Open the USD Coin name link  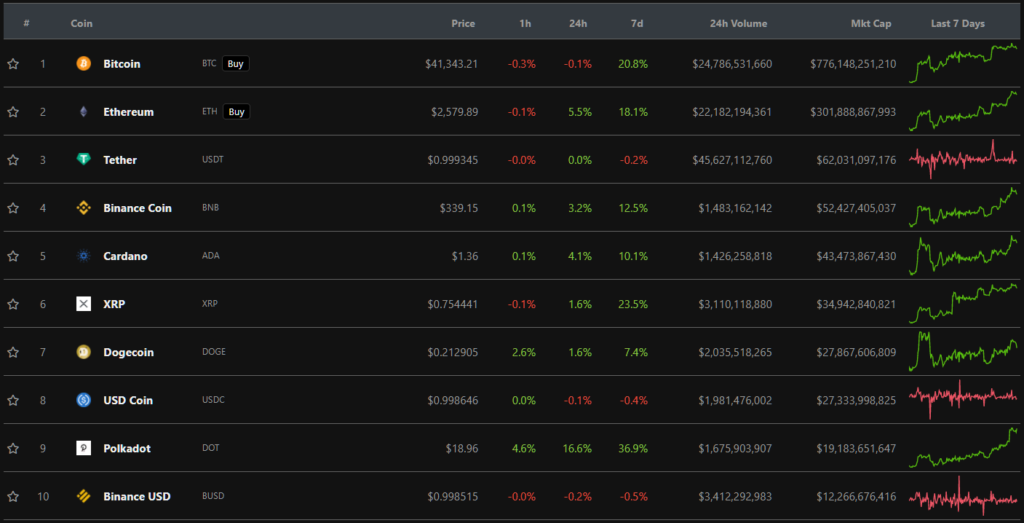point(128,400)
